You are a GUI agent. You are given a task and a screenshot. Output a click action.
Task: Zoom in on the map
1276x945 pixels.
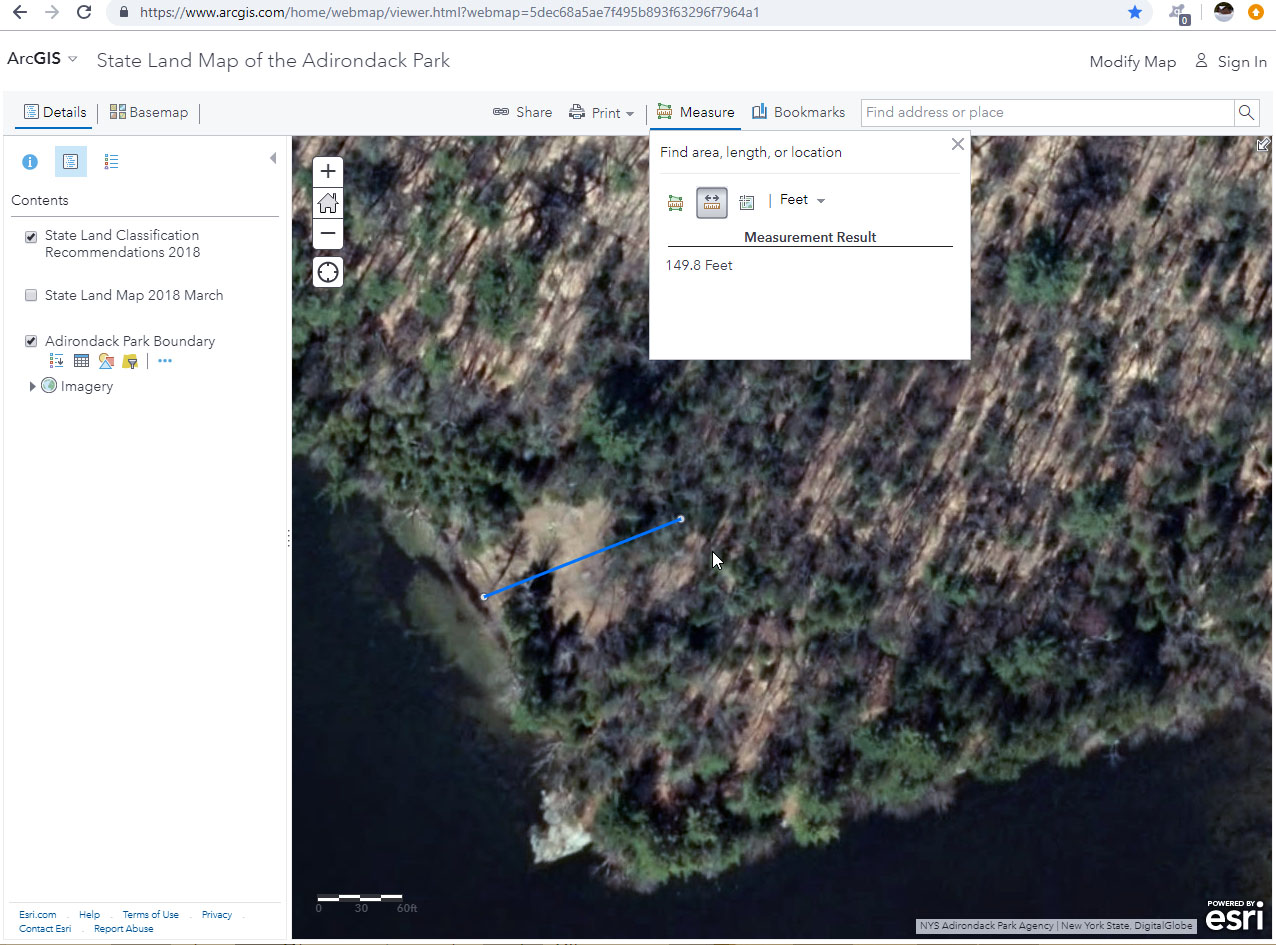click(328, 172)
